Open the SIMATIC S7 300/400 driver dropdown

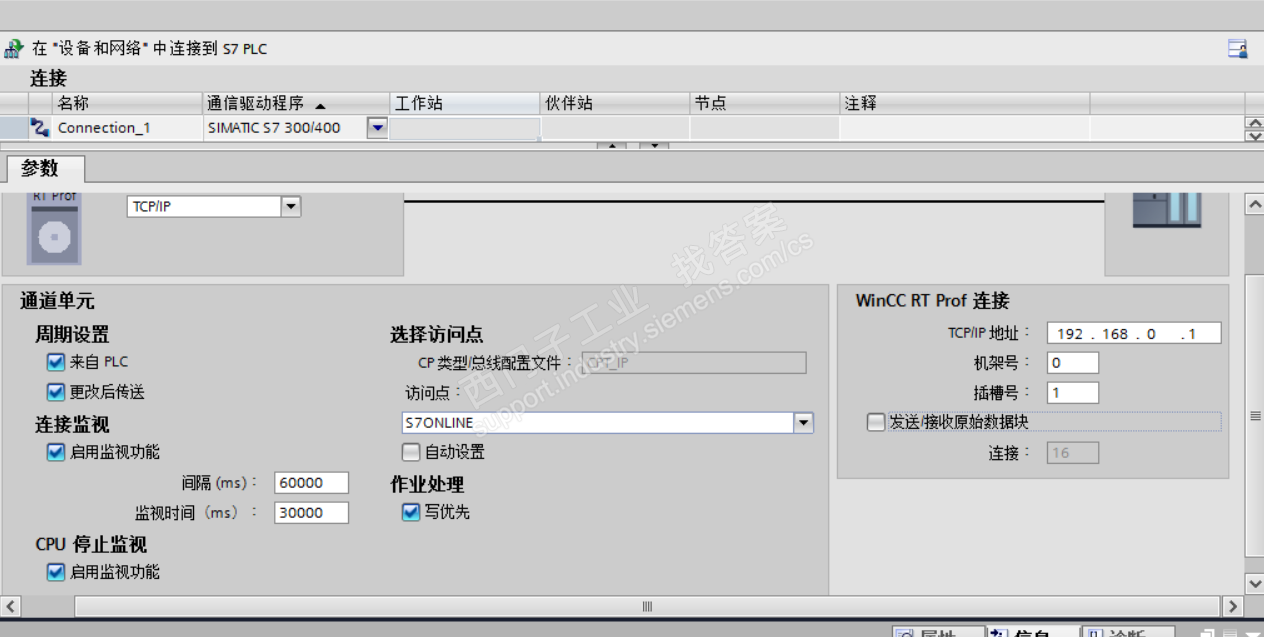pos(377,127)
